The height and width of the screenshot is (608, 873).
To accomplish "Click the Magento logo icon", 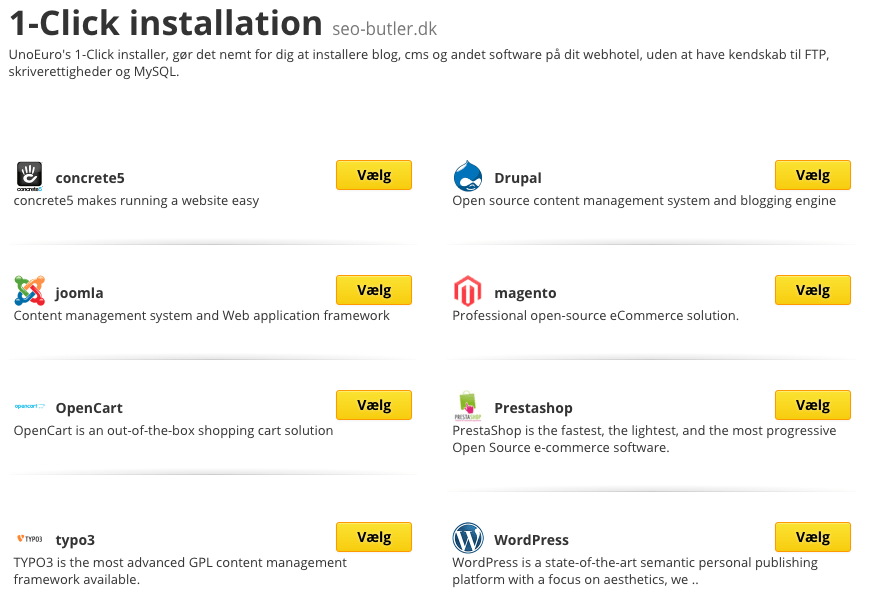I will (468, 291).
